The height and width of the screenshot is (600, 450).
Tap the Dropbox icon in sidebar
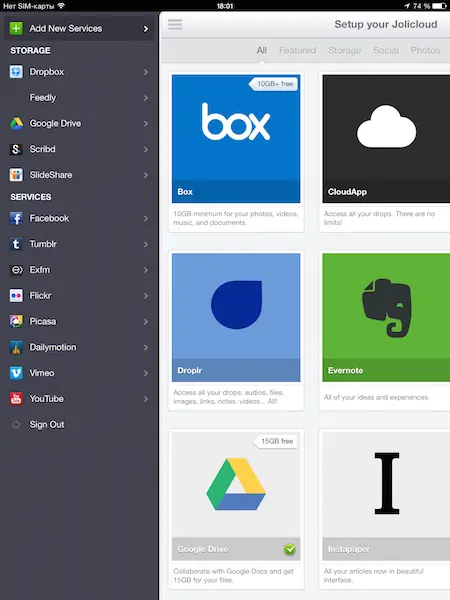click(x=16, y=72)
